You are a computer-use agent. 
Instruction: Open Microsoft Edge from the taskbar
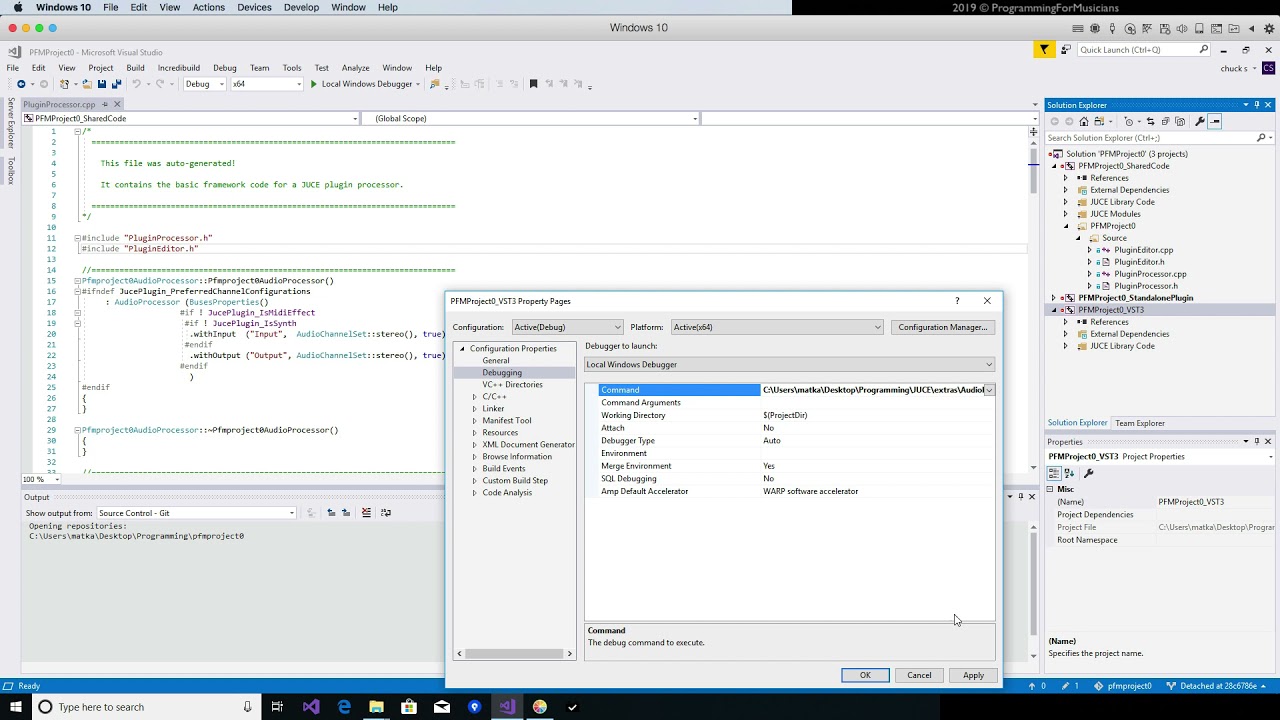tap(344, 707)
